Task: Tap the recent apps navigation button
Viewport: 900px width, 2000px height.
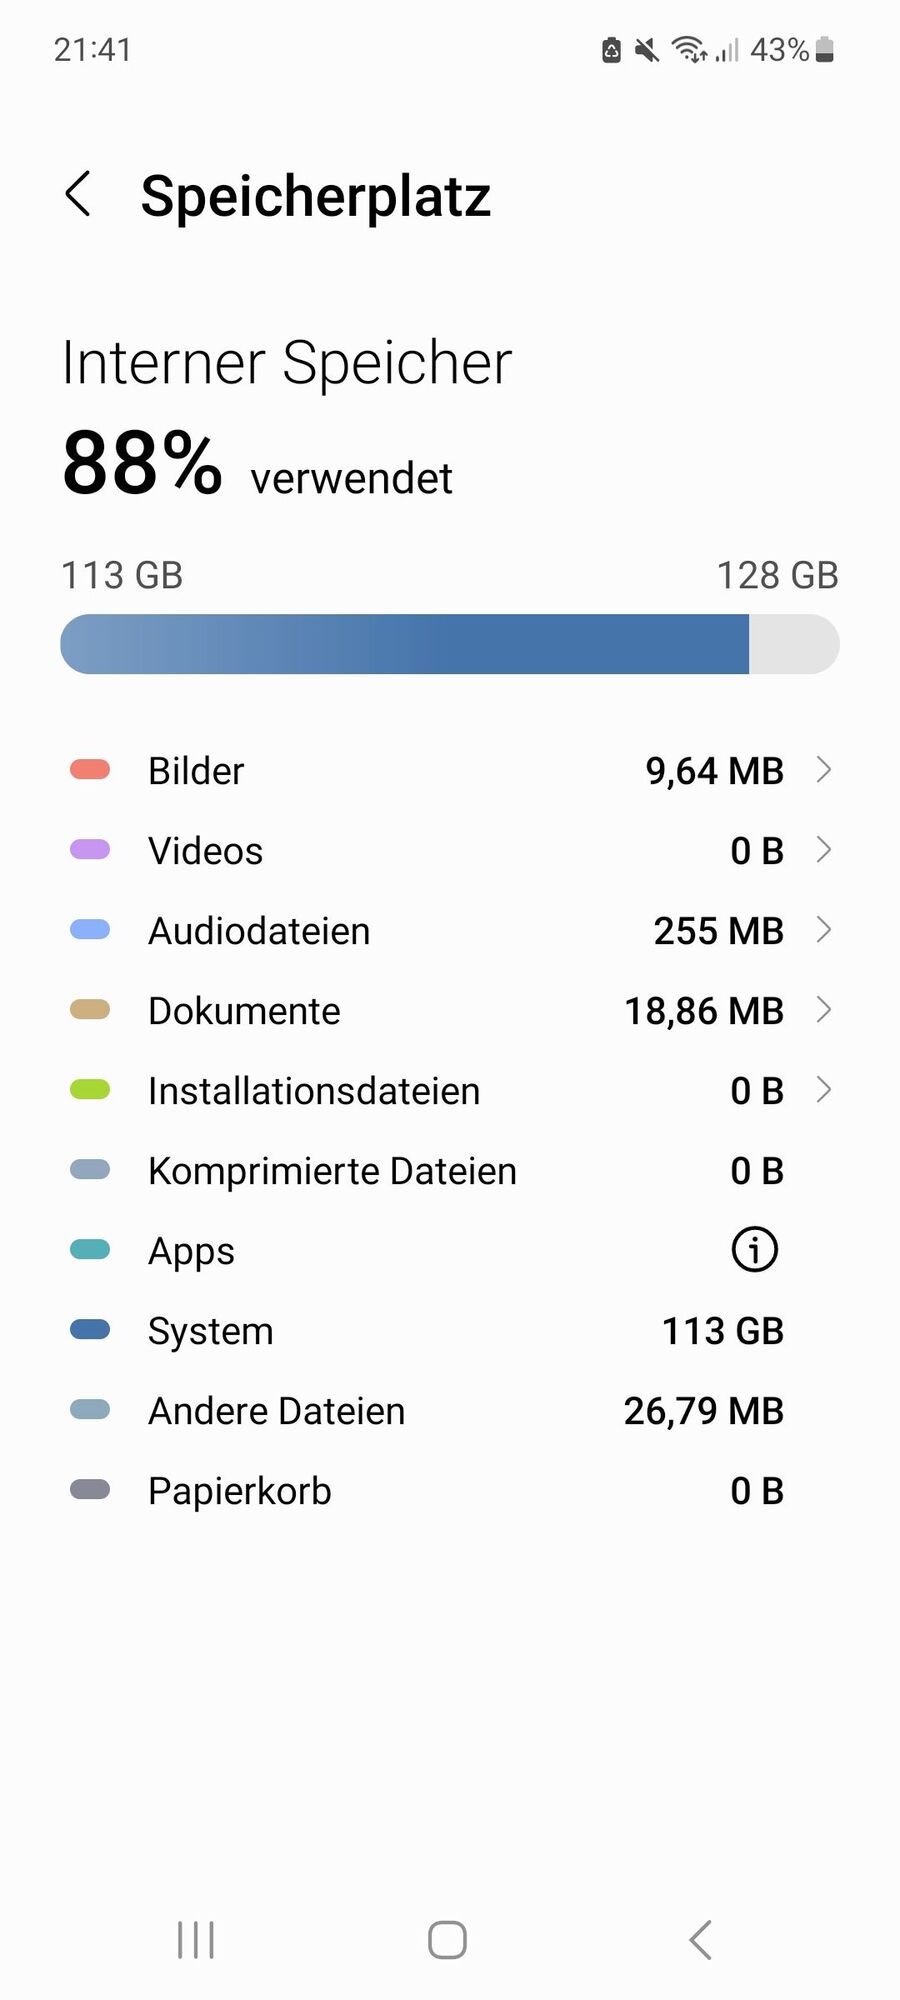Action: coord(196,1940)
